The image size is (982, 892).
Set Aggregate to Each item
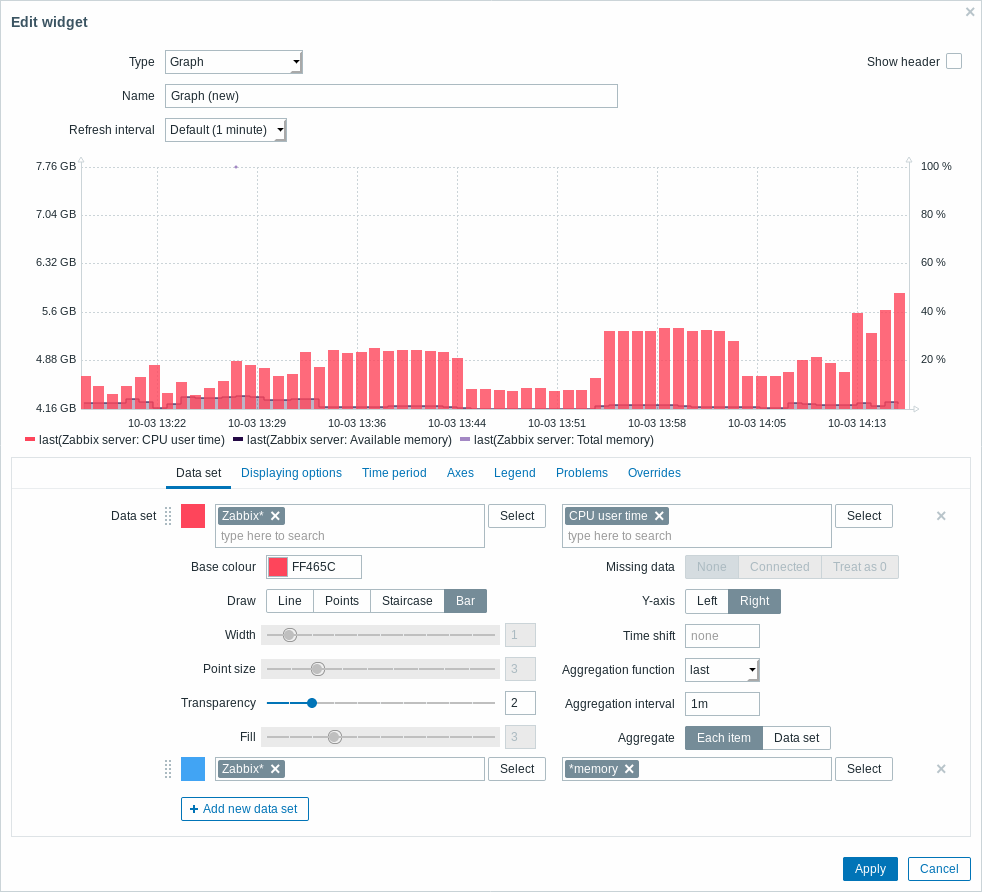click(724, 738)
